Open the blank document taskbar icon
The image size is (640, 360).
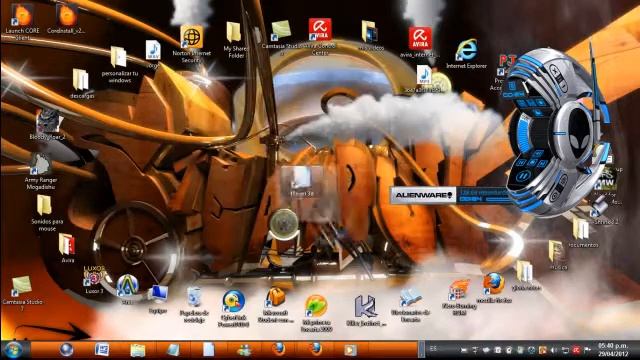click(209, 350)
